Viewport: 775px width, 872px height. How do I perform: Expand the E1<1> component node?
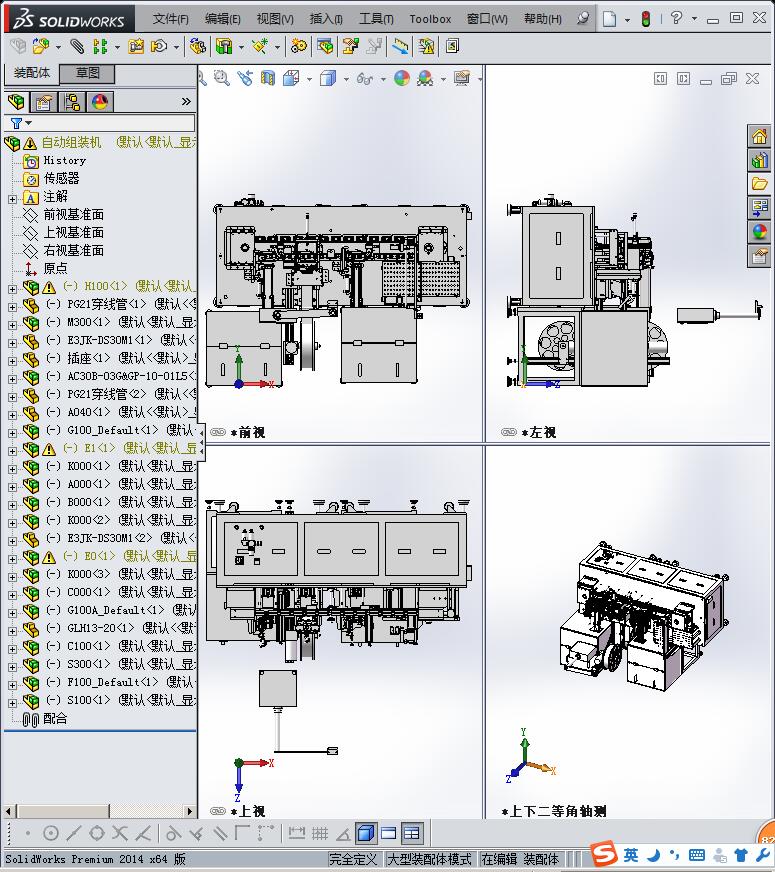13,451
